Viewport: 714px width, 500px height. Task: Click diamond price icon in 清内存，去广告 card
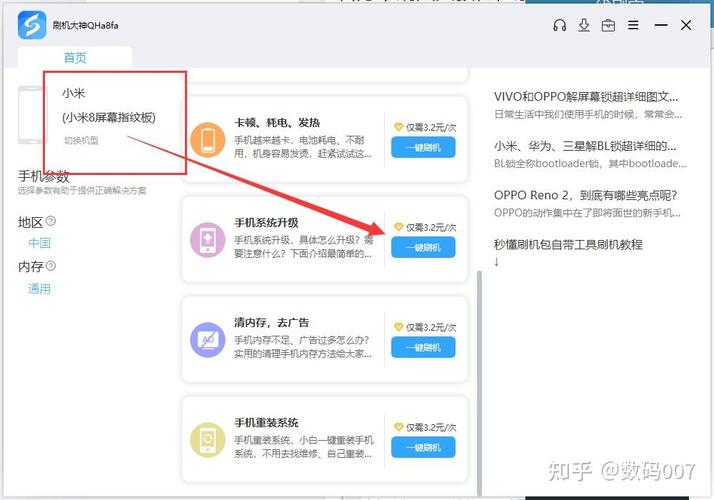click(398, 327)
